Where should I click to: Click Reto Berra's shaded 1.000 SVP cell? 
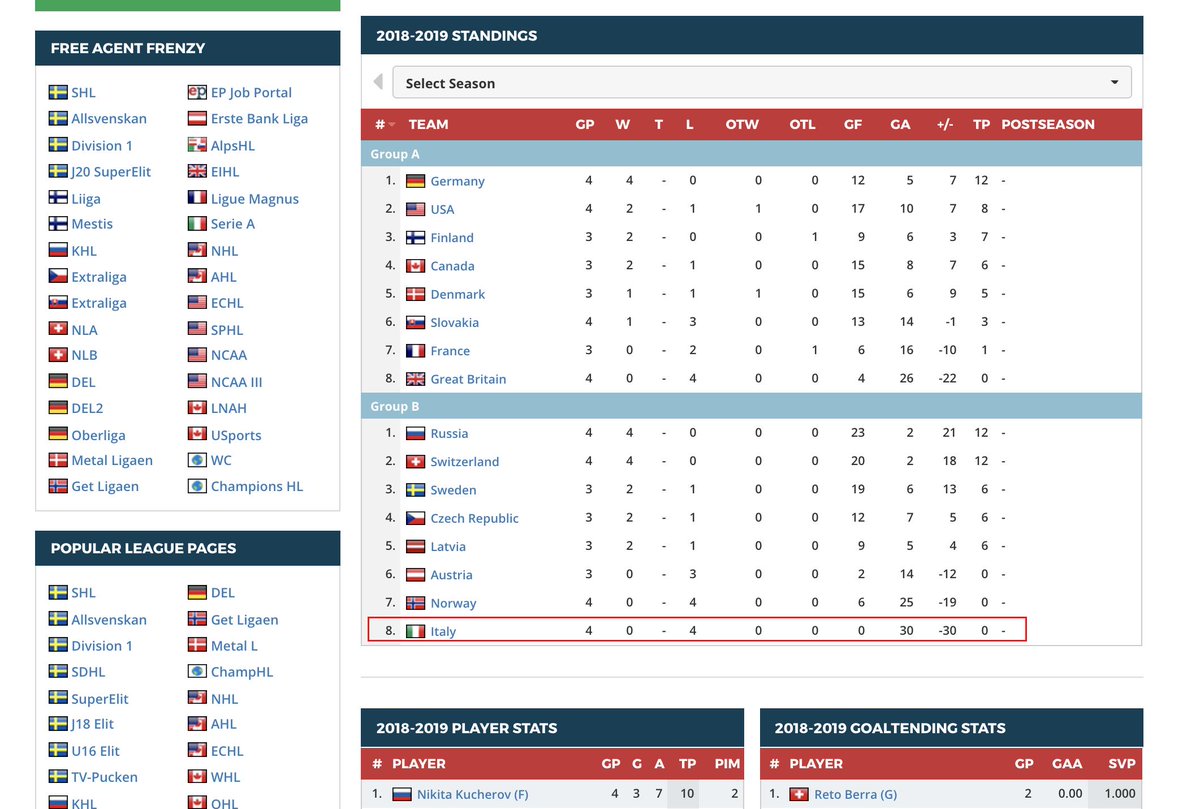(x=1120, y=794)
